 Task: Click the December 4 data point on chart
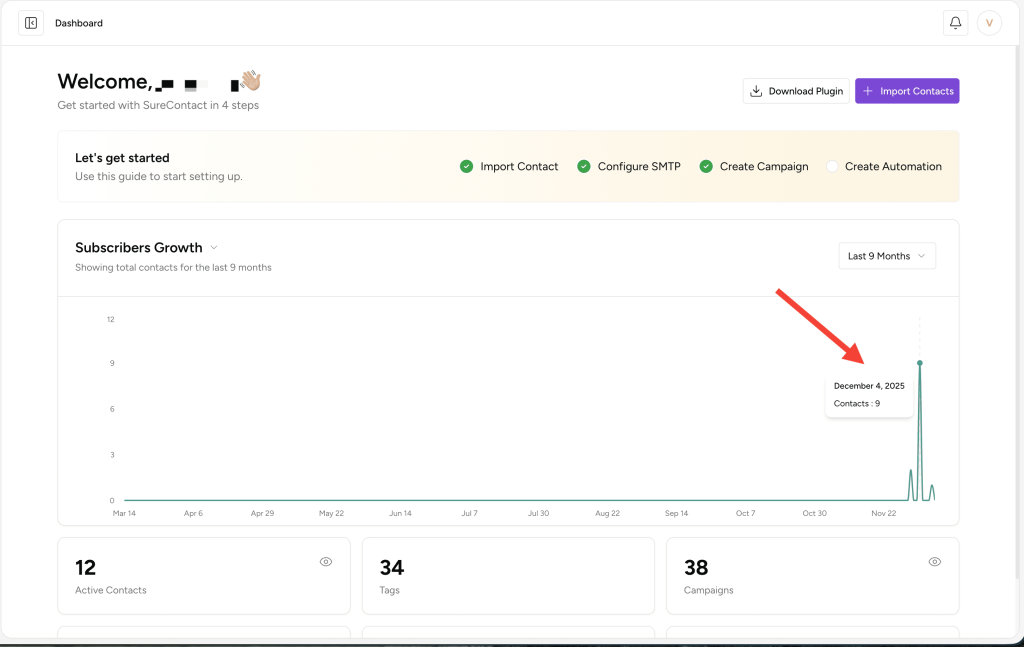click(x=919, y=363)
